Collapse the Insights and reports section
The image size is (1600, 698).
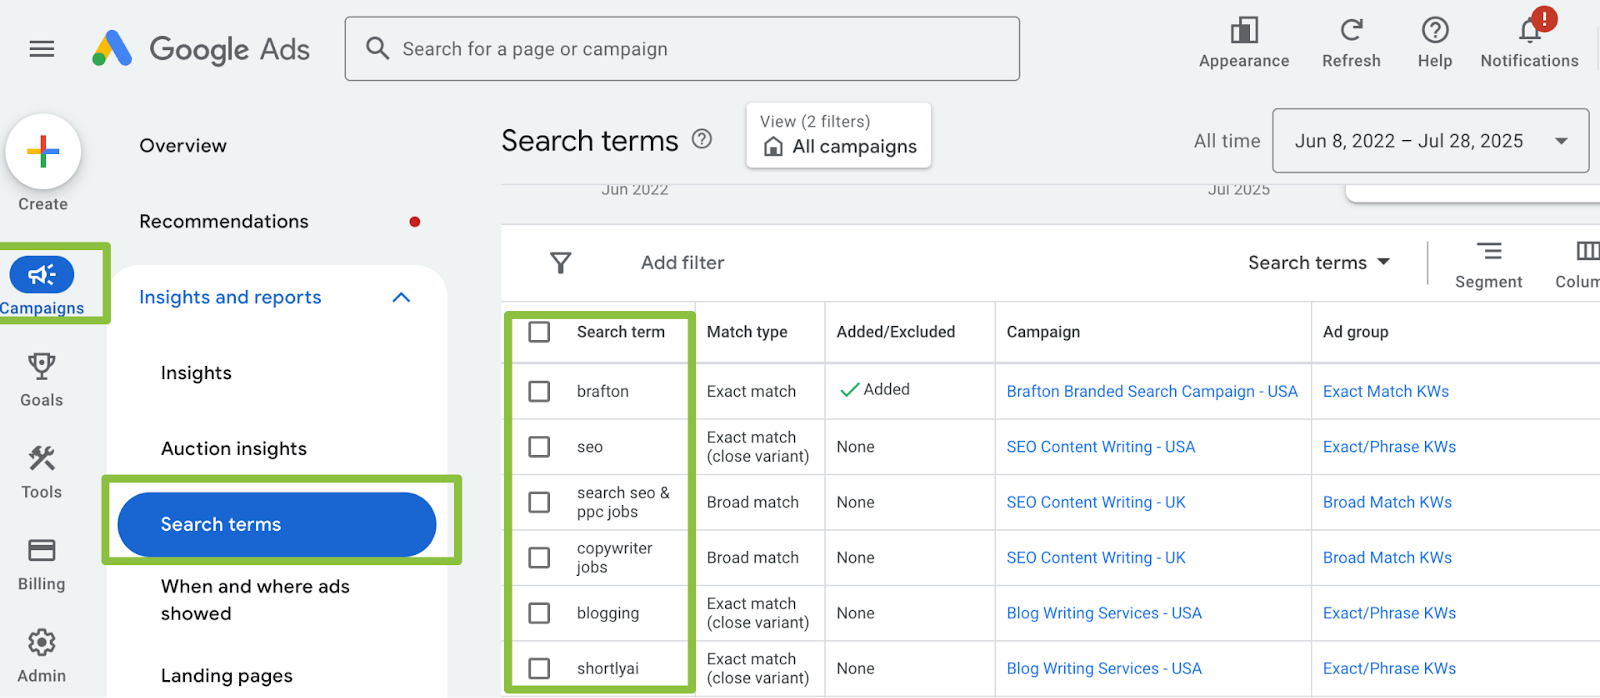tap(401, 298)
